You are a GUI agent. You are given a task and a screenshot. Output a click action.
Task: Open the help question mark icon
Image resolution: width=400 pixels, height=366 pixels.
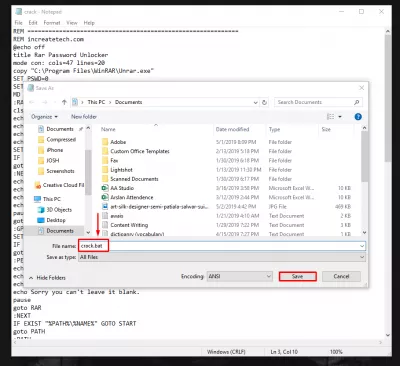[358, 117]
